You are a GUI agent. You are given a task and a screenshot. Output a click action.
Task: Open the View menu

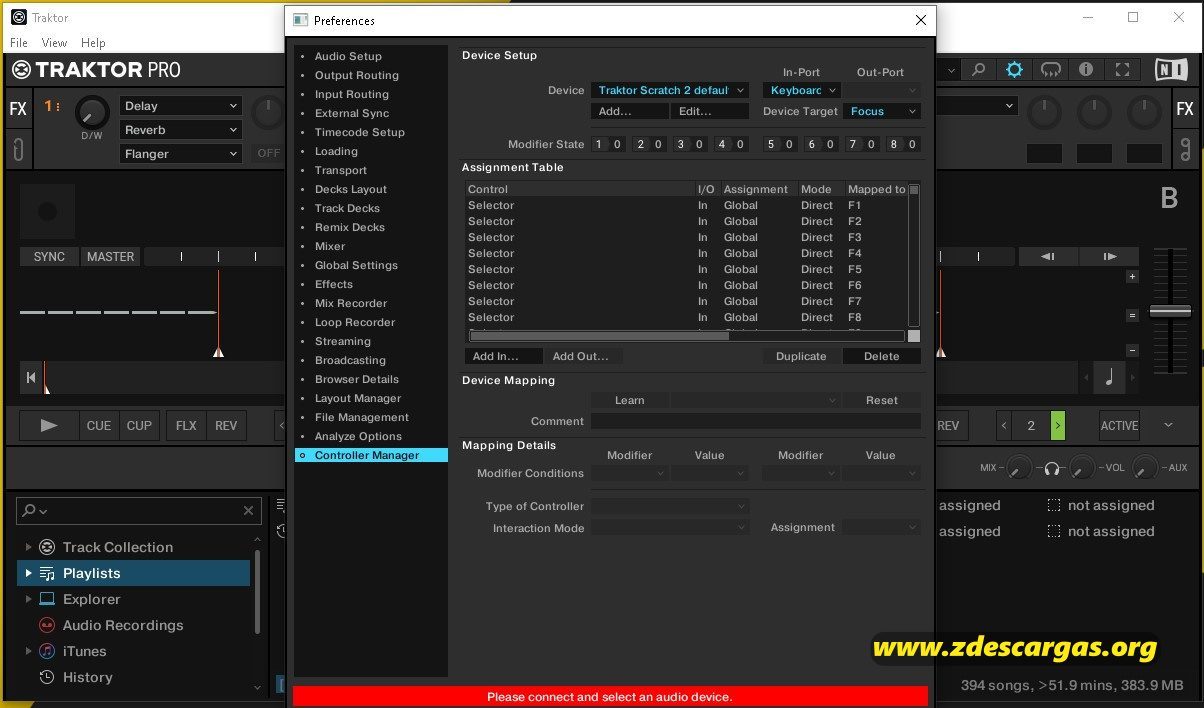(54, 43)
